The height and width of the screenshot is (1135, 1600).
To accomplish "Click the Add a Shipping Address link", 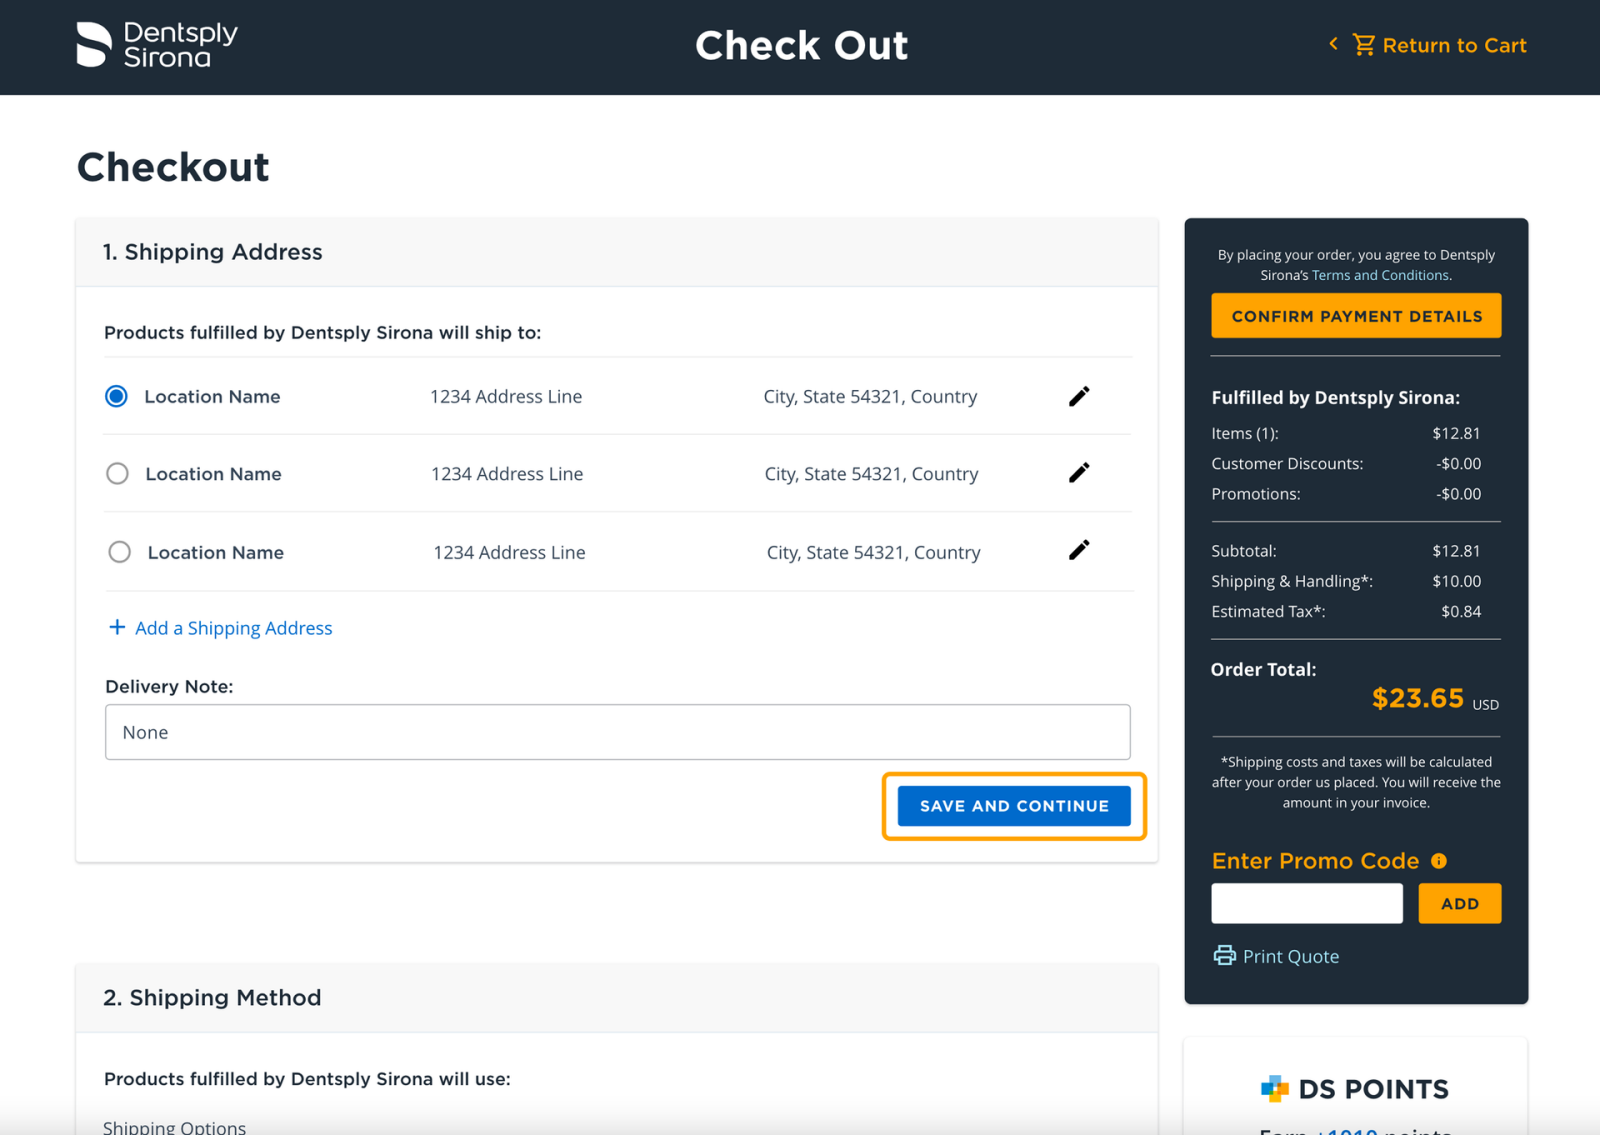I will click(x=234, y=628).
